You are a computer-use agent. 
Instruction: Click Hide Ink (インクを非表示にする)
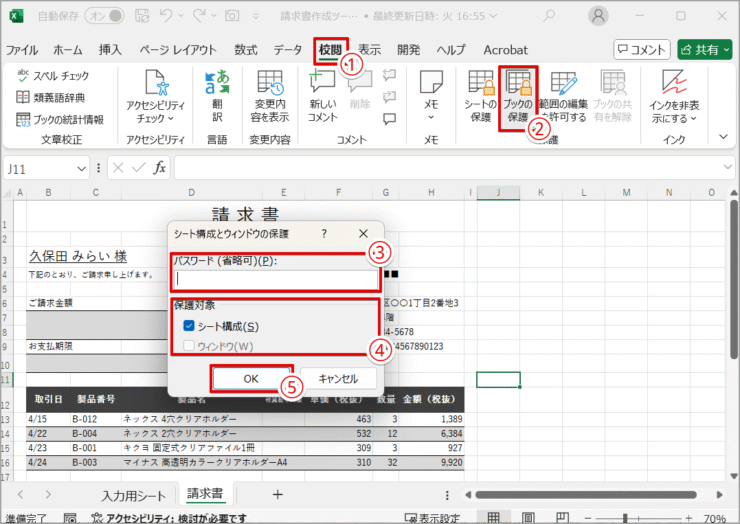[674, 97]
